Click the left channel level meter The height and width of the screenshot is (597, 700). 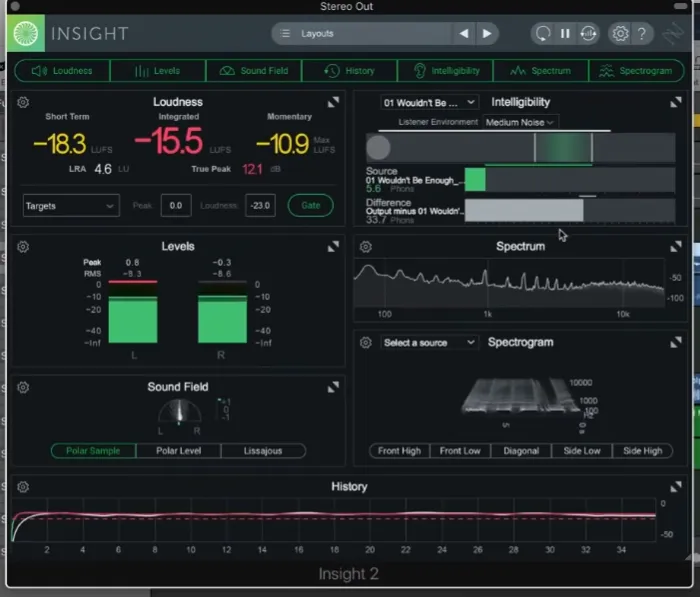[x=133, y=312]
